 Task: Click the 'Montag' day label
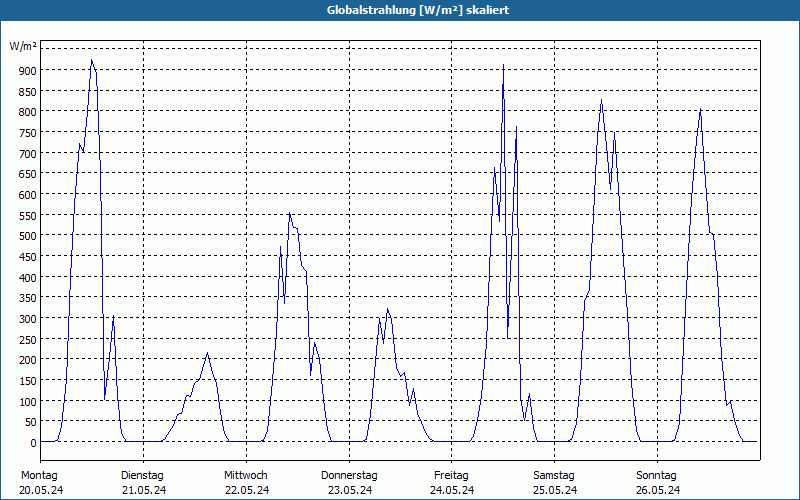[39, 476]
